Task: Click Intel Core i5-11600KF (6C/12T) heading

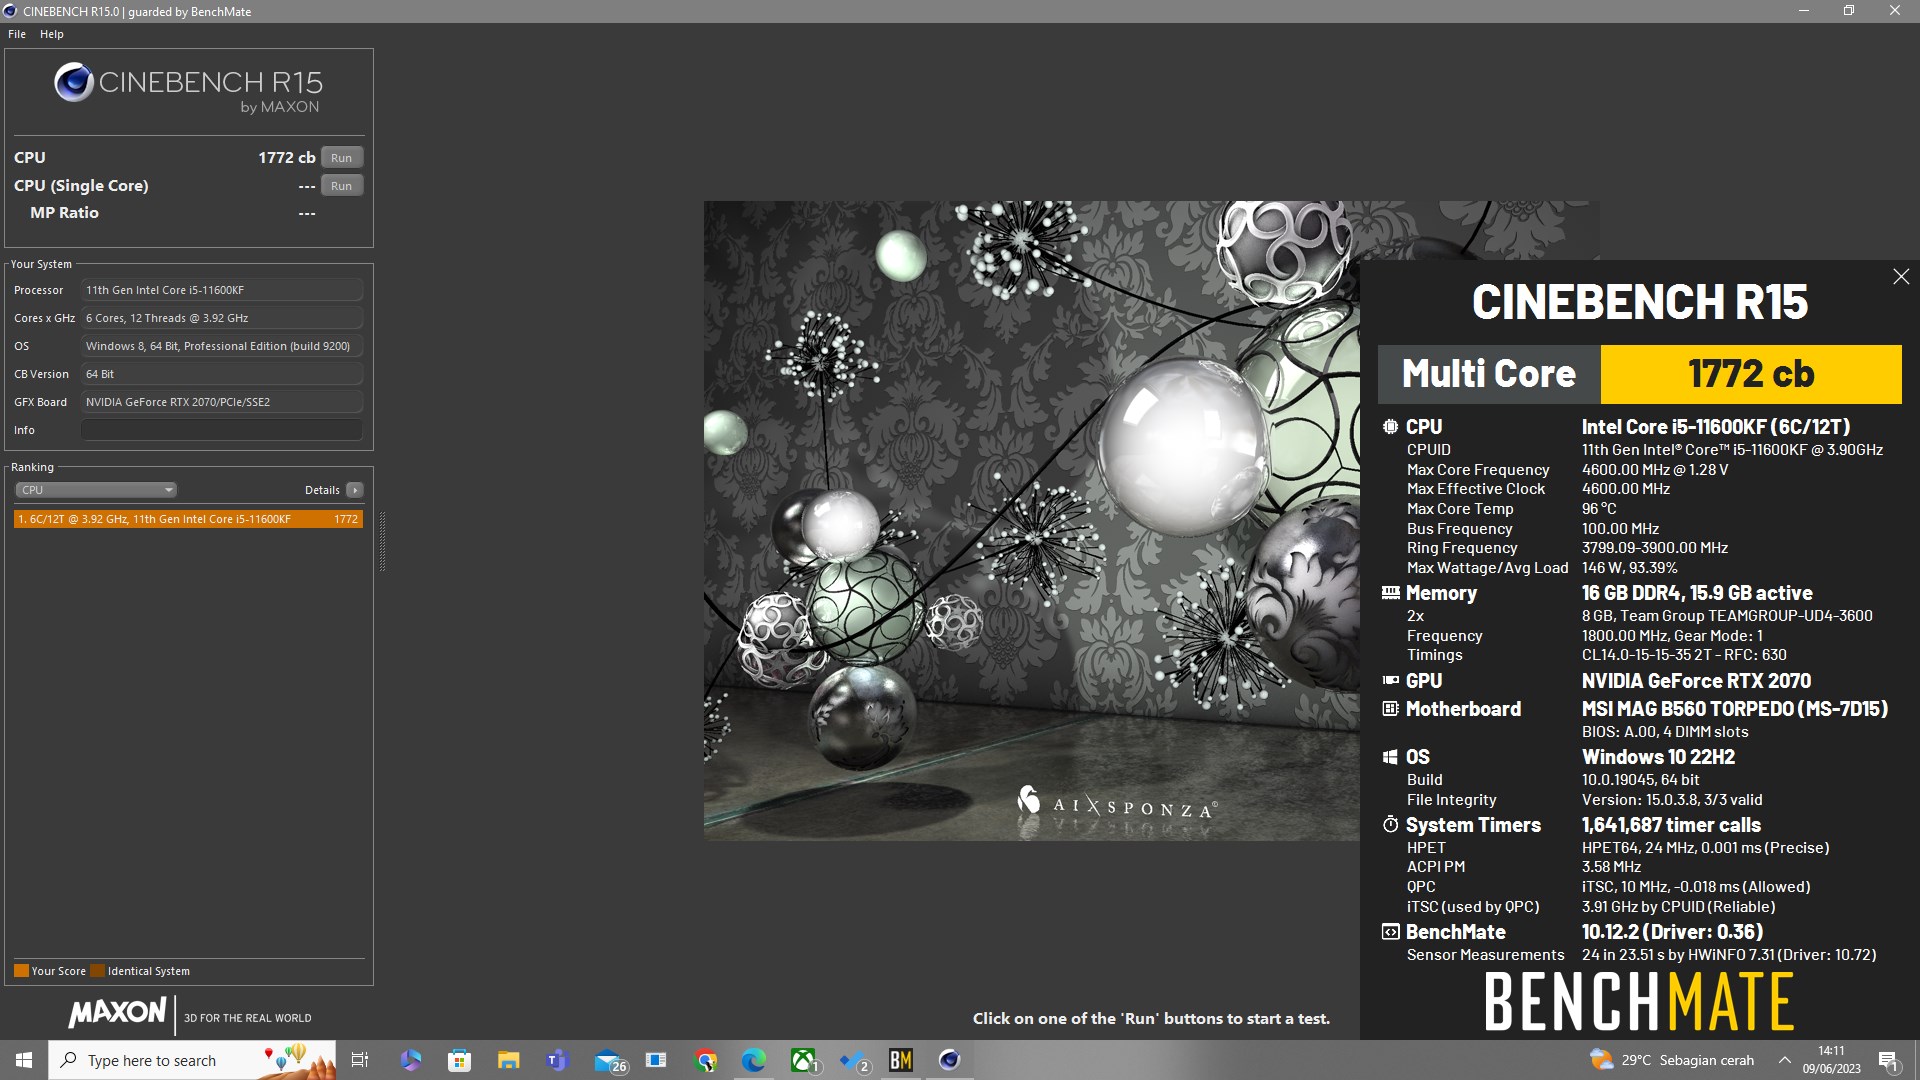Action: tap(1716, 427)
